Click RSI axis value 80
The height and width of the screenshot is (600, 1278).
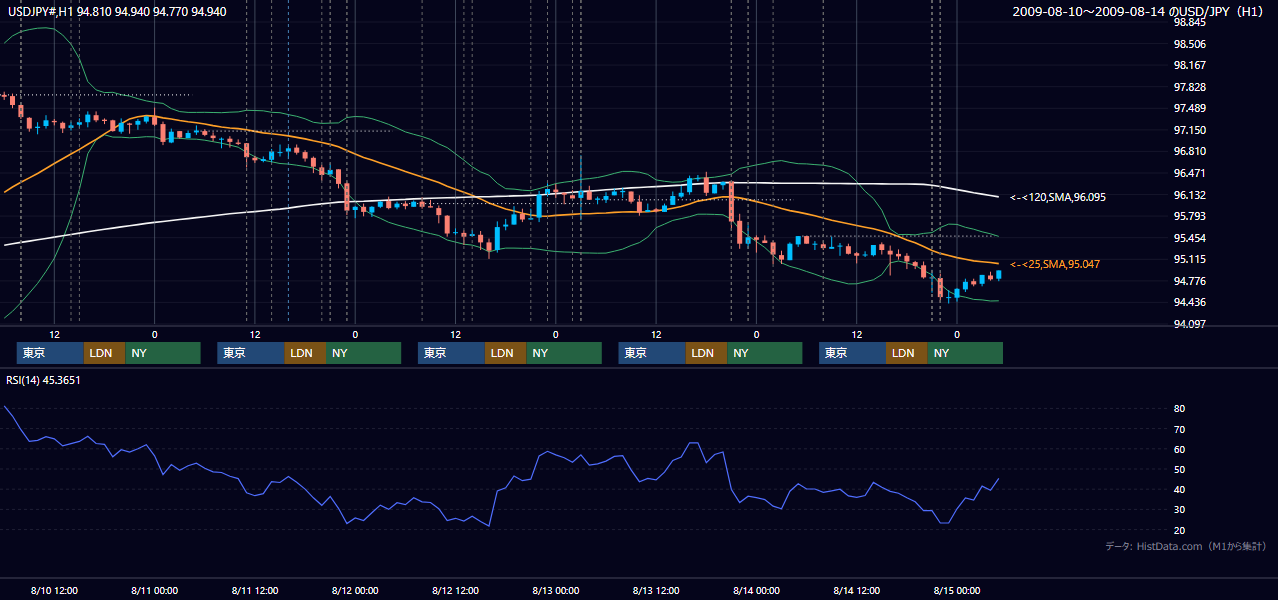[x=1180, y=409]
